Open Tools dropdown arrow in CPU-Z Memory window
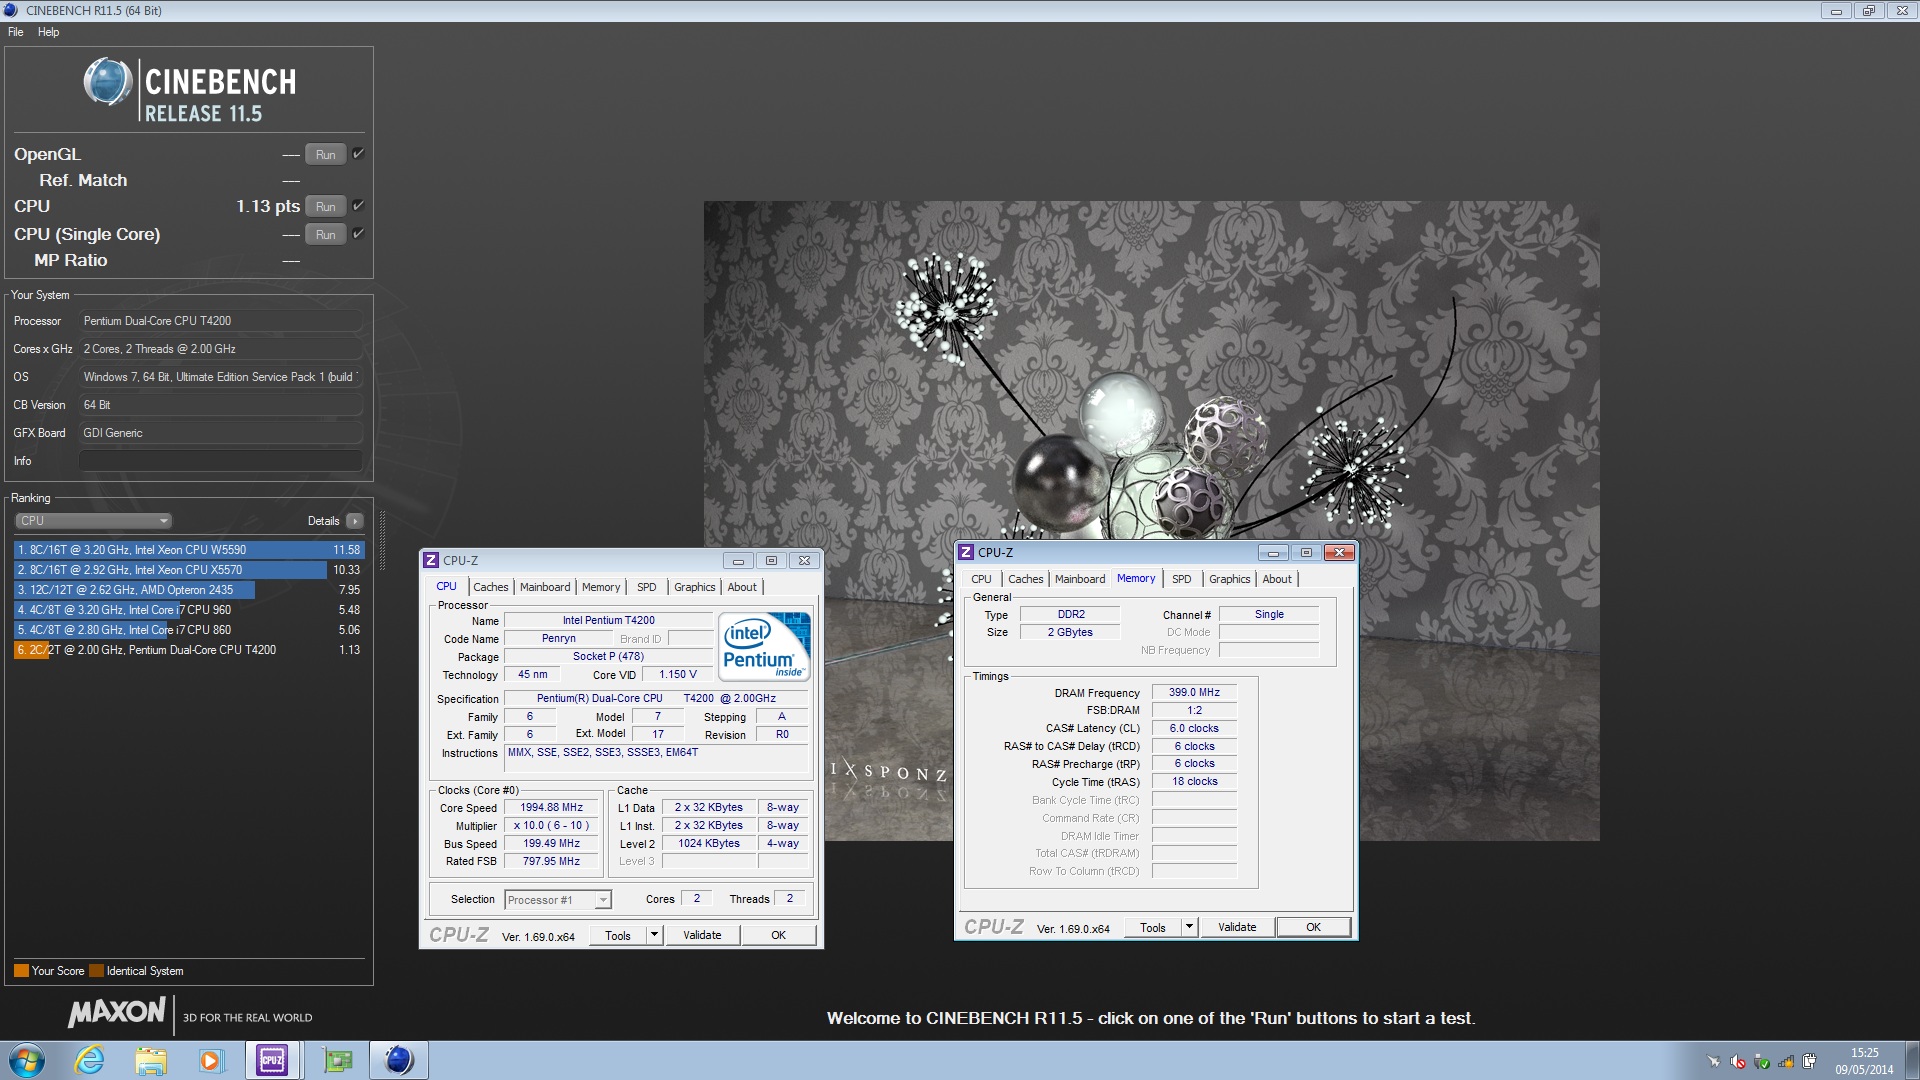This screenshot has height=1080, width=1920. pos(1189,927)
